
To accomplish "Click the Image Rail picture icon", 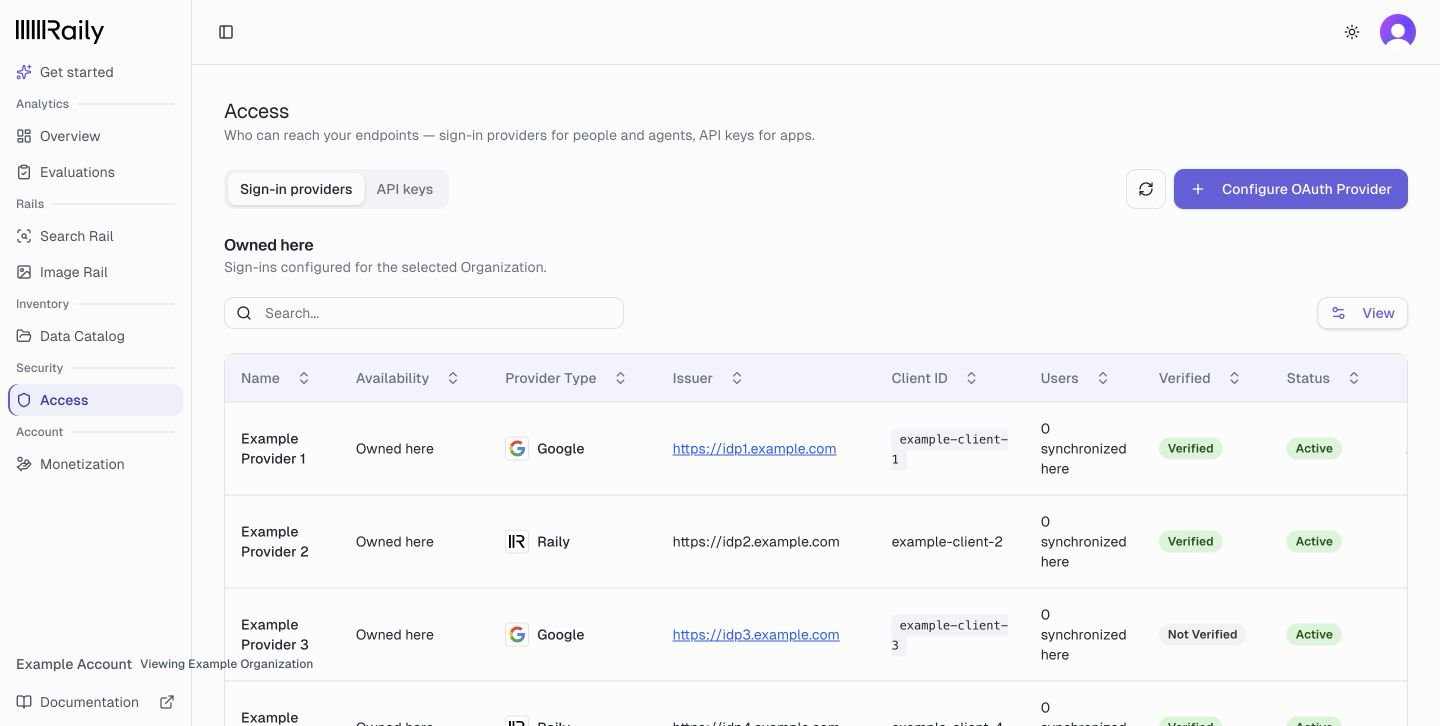I will point(24,272).
